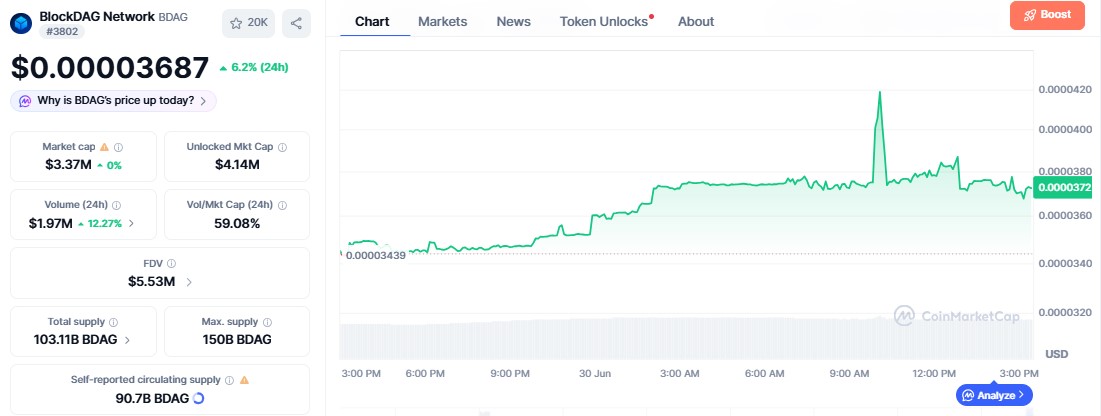Click the Unlocked Mkt Cap value $4.14M
The height and width of the screenshot is (416, 1101).
pos(237,165)
